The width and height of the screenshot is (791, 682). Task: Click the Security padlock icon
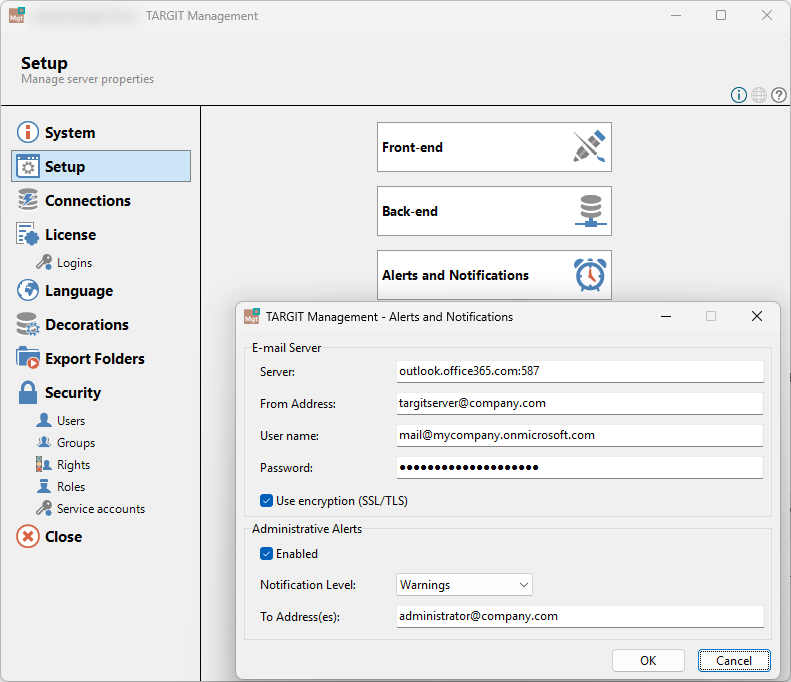click(x=28, y=392)
